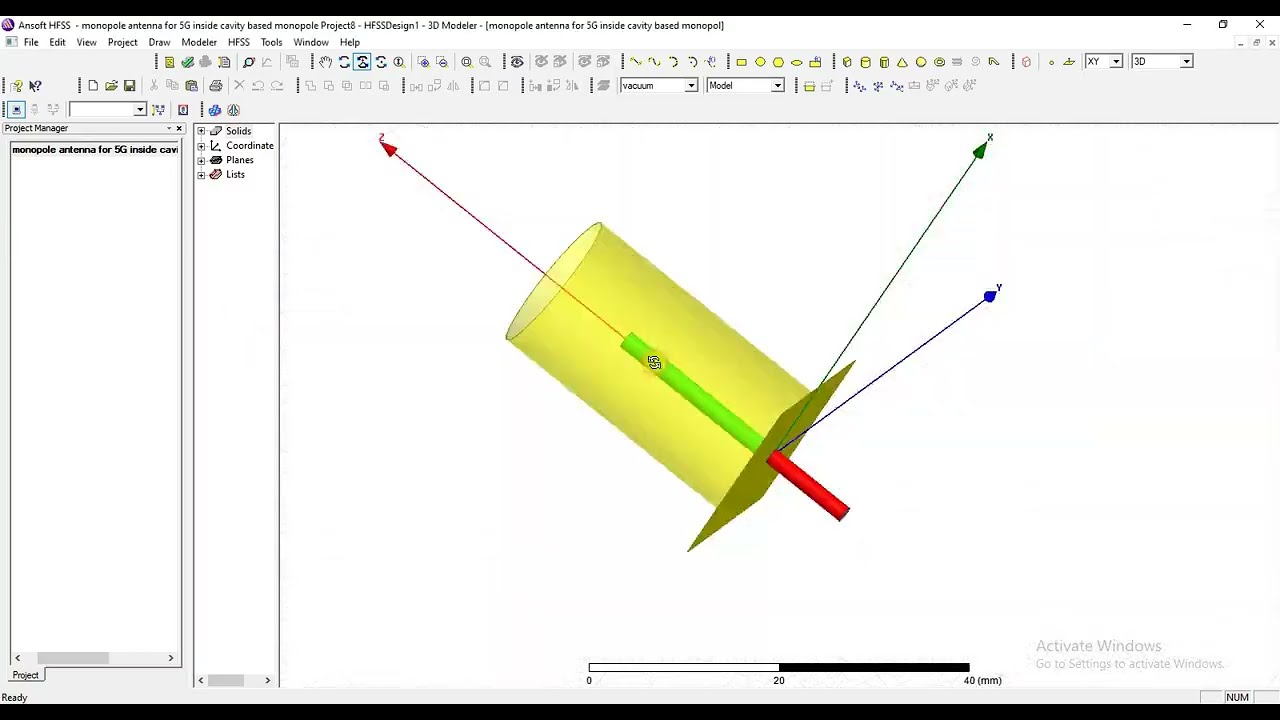Select the Draw Sphere tool

pos(921,62)
